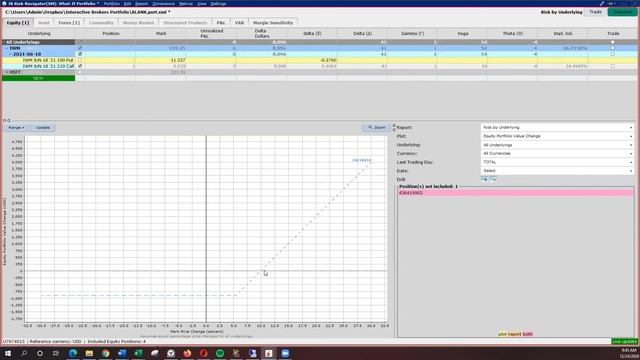The width and height of the screenshot is (640, 360).
Task: Open the Report dropdown showing Risk by Underlying
Action: 557,127
